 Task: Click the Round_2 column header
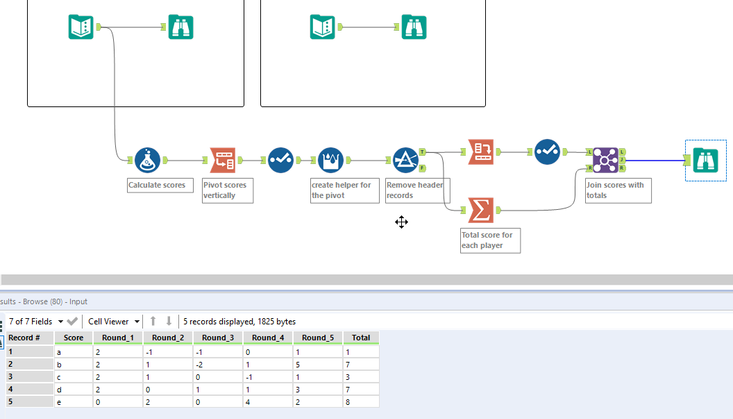pos(168,338)
